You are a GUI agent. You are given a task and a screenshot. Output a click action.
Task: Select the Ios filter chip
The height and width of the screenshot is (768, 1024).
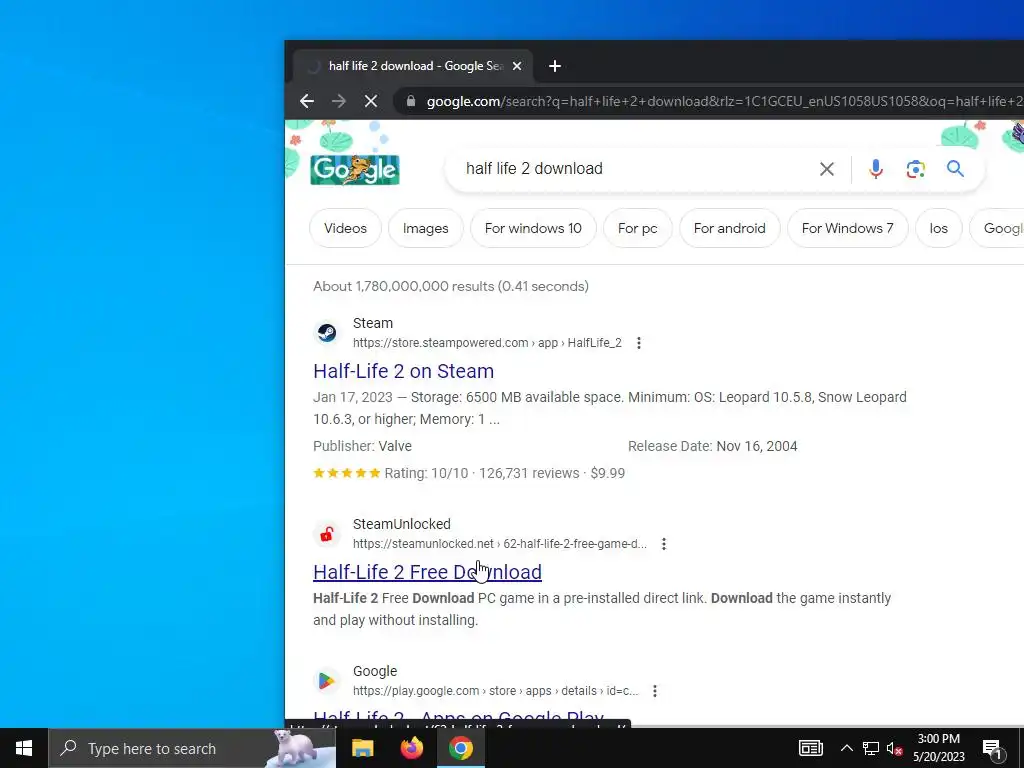point(938,229)
